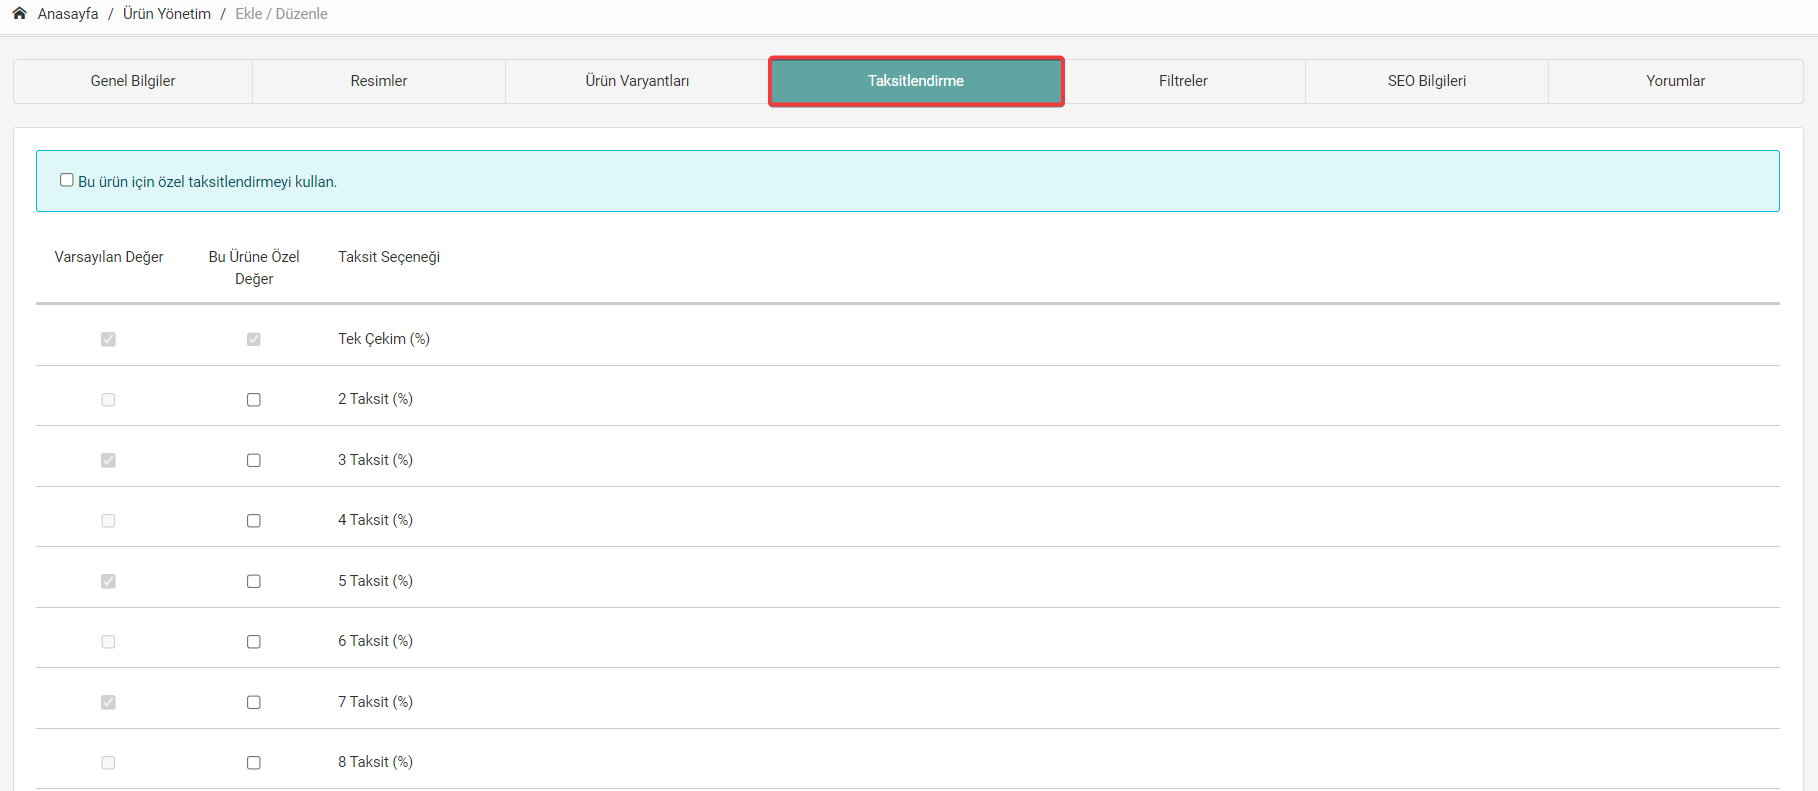Select the Ürün Varyantları tab
Viewport: 1818px width, 791px height.
pos(637,81)
